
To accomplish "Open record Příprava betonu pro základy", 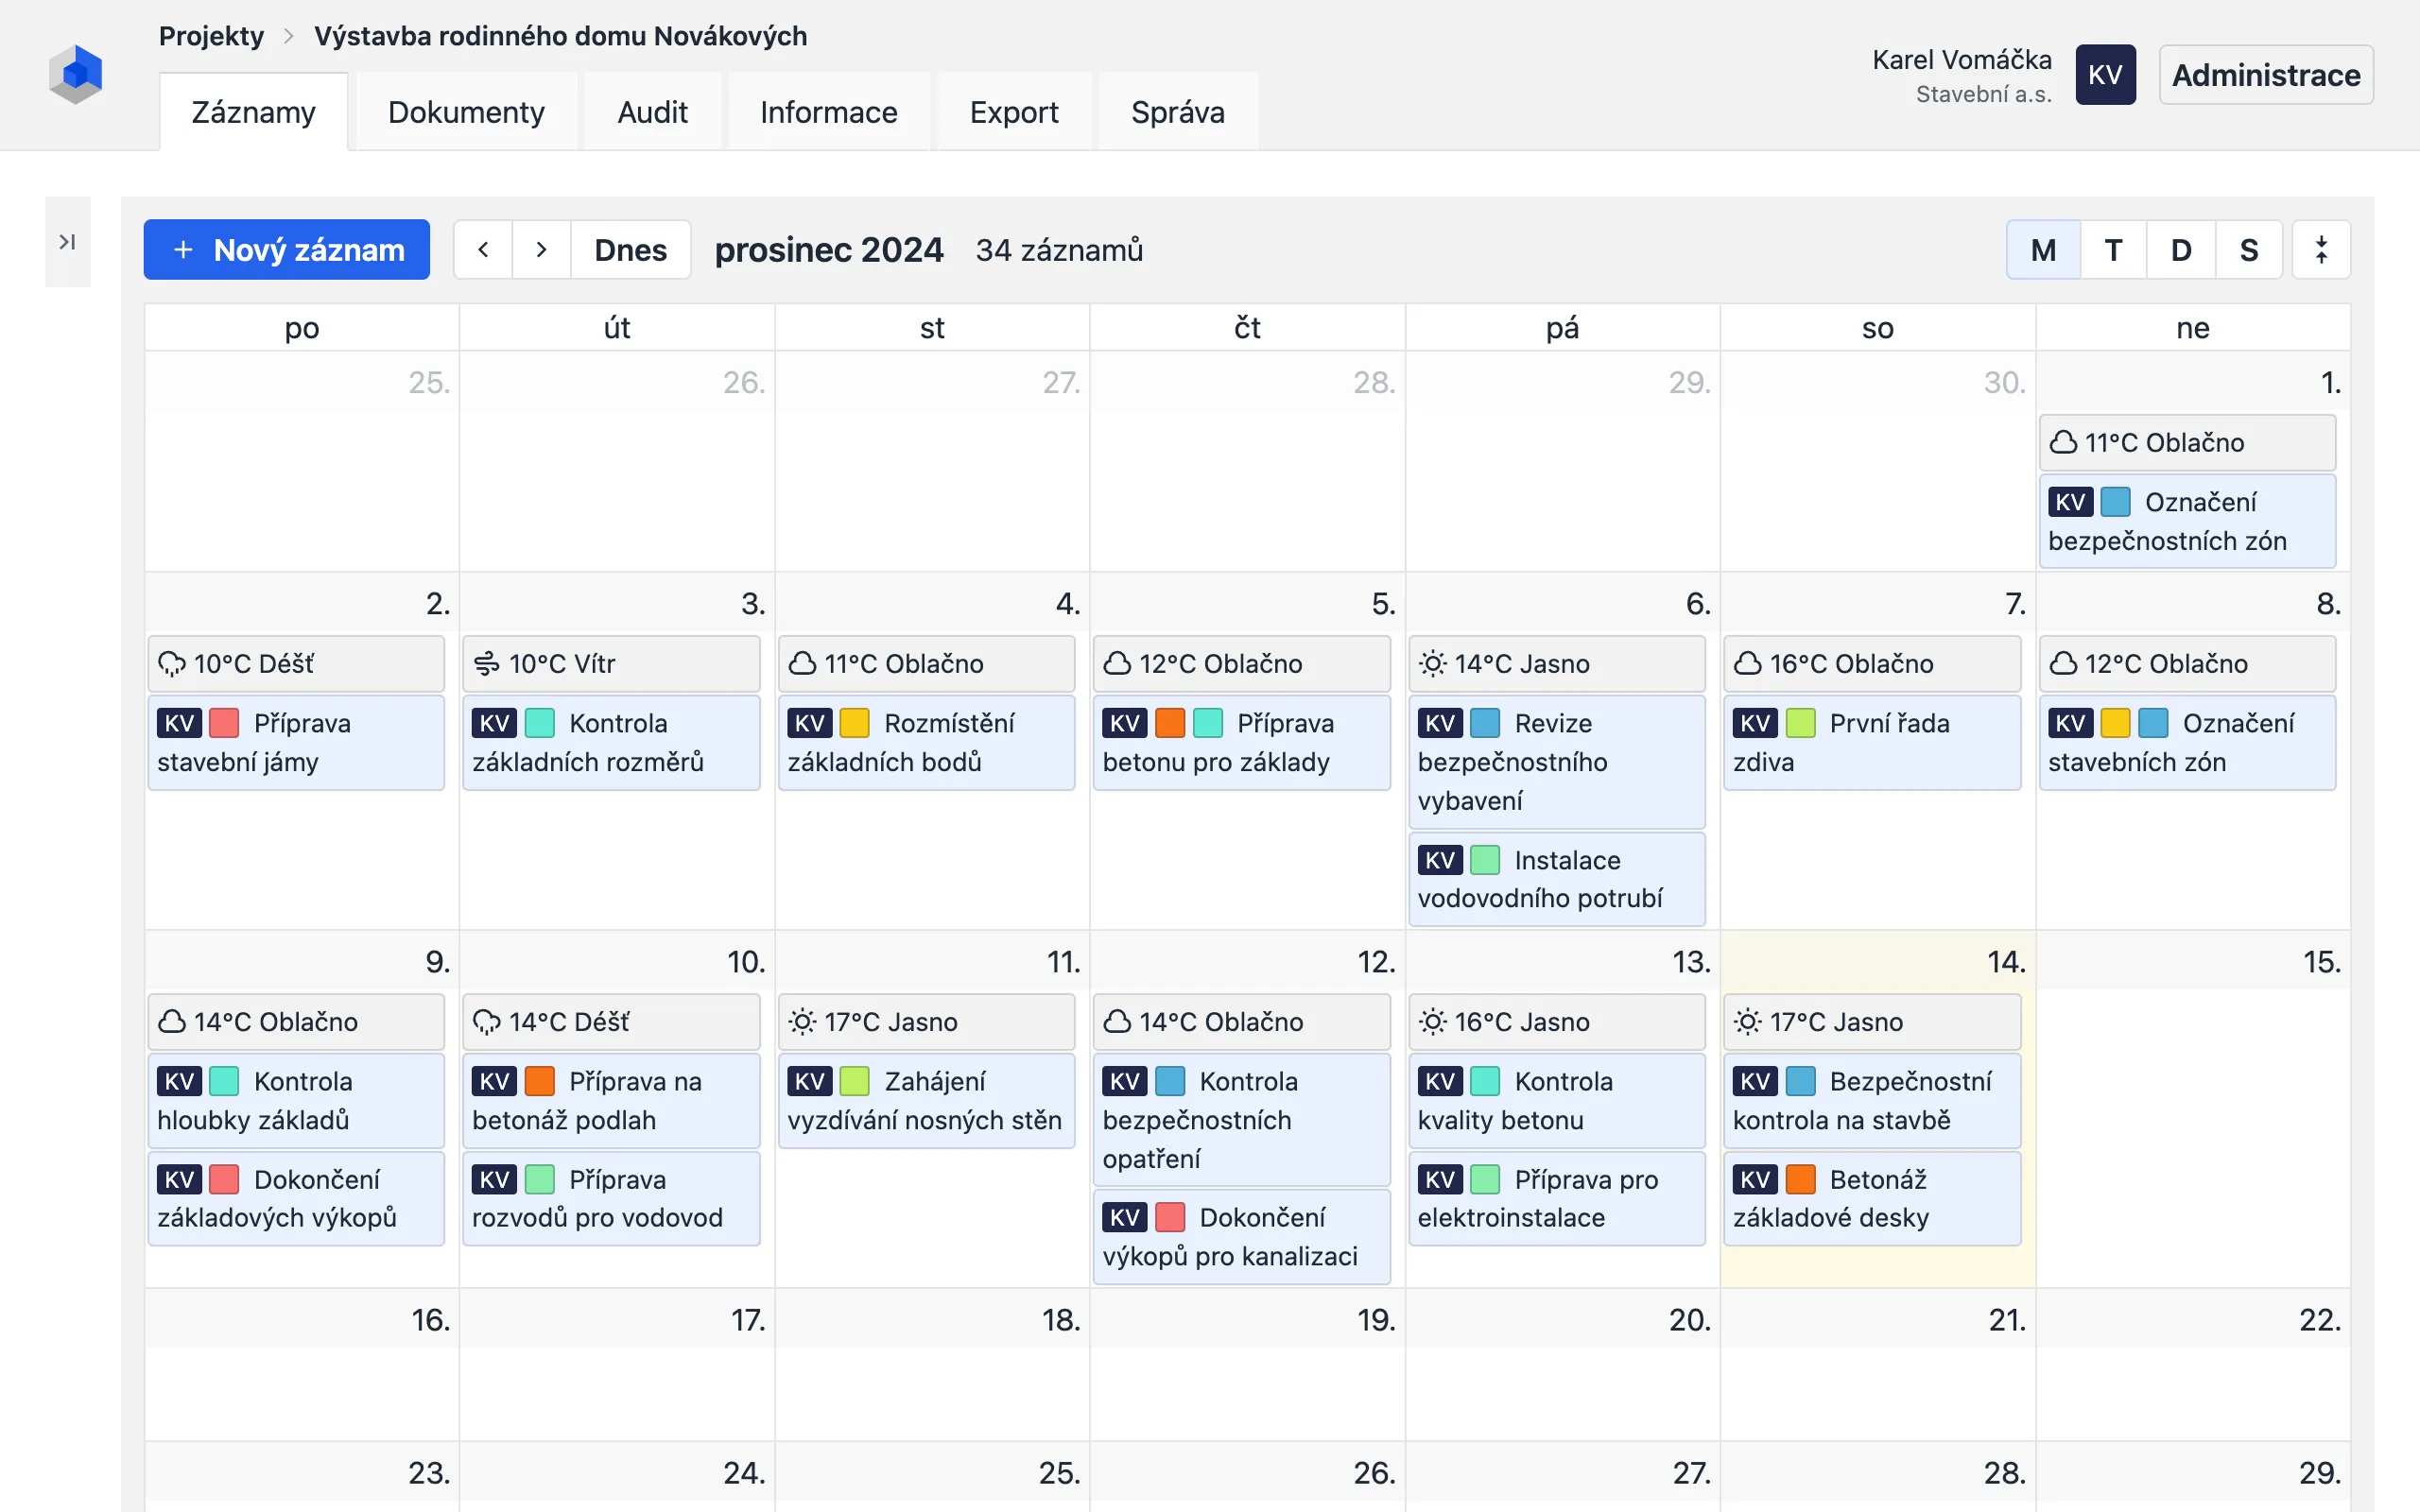I will [x=1241, y=742].
